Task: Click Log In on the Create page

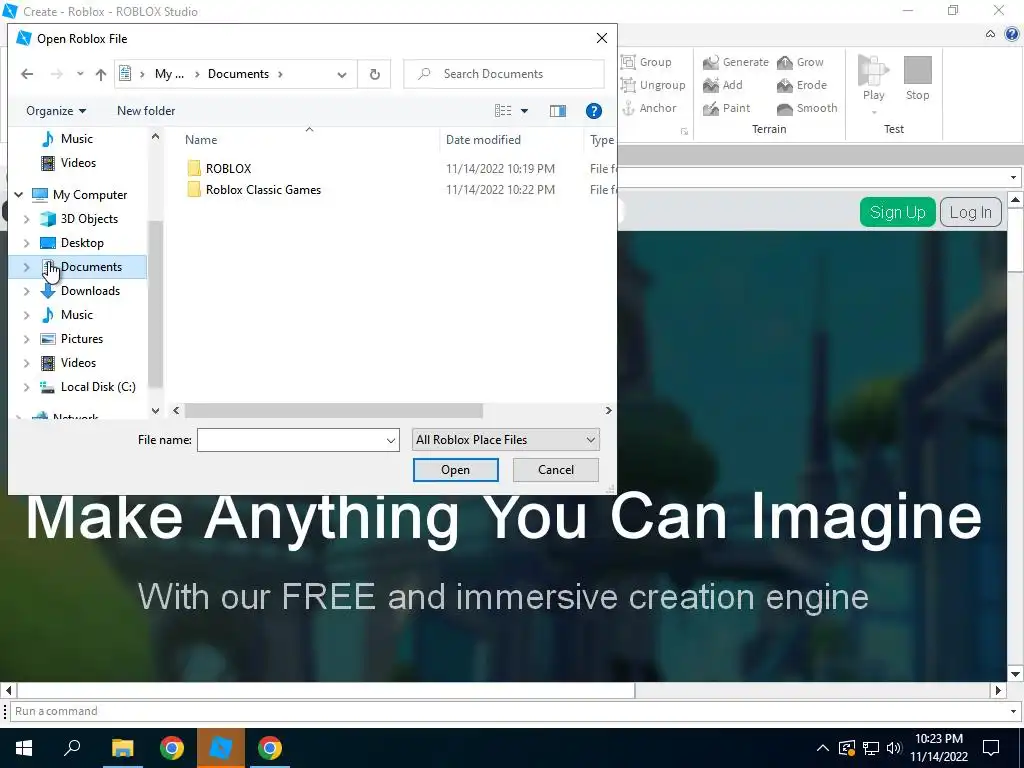Action: point(970,212)
